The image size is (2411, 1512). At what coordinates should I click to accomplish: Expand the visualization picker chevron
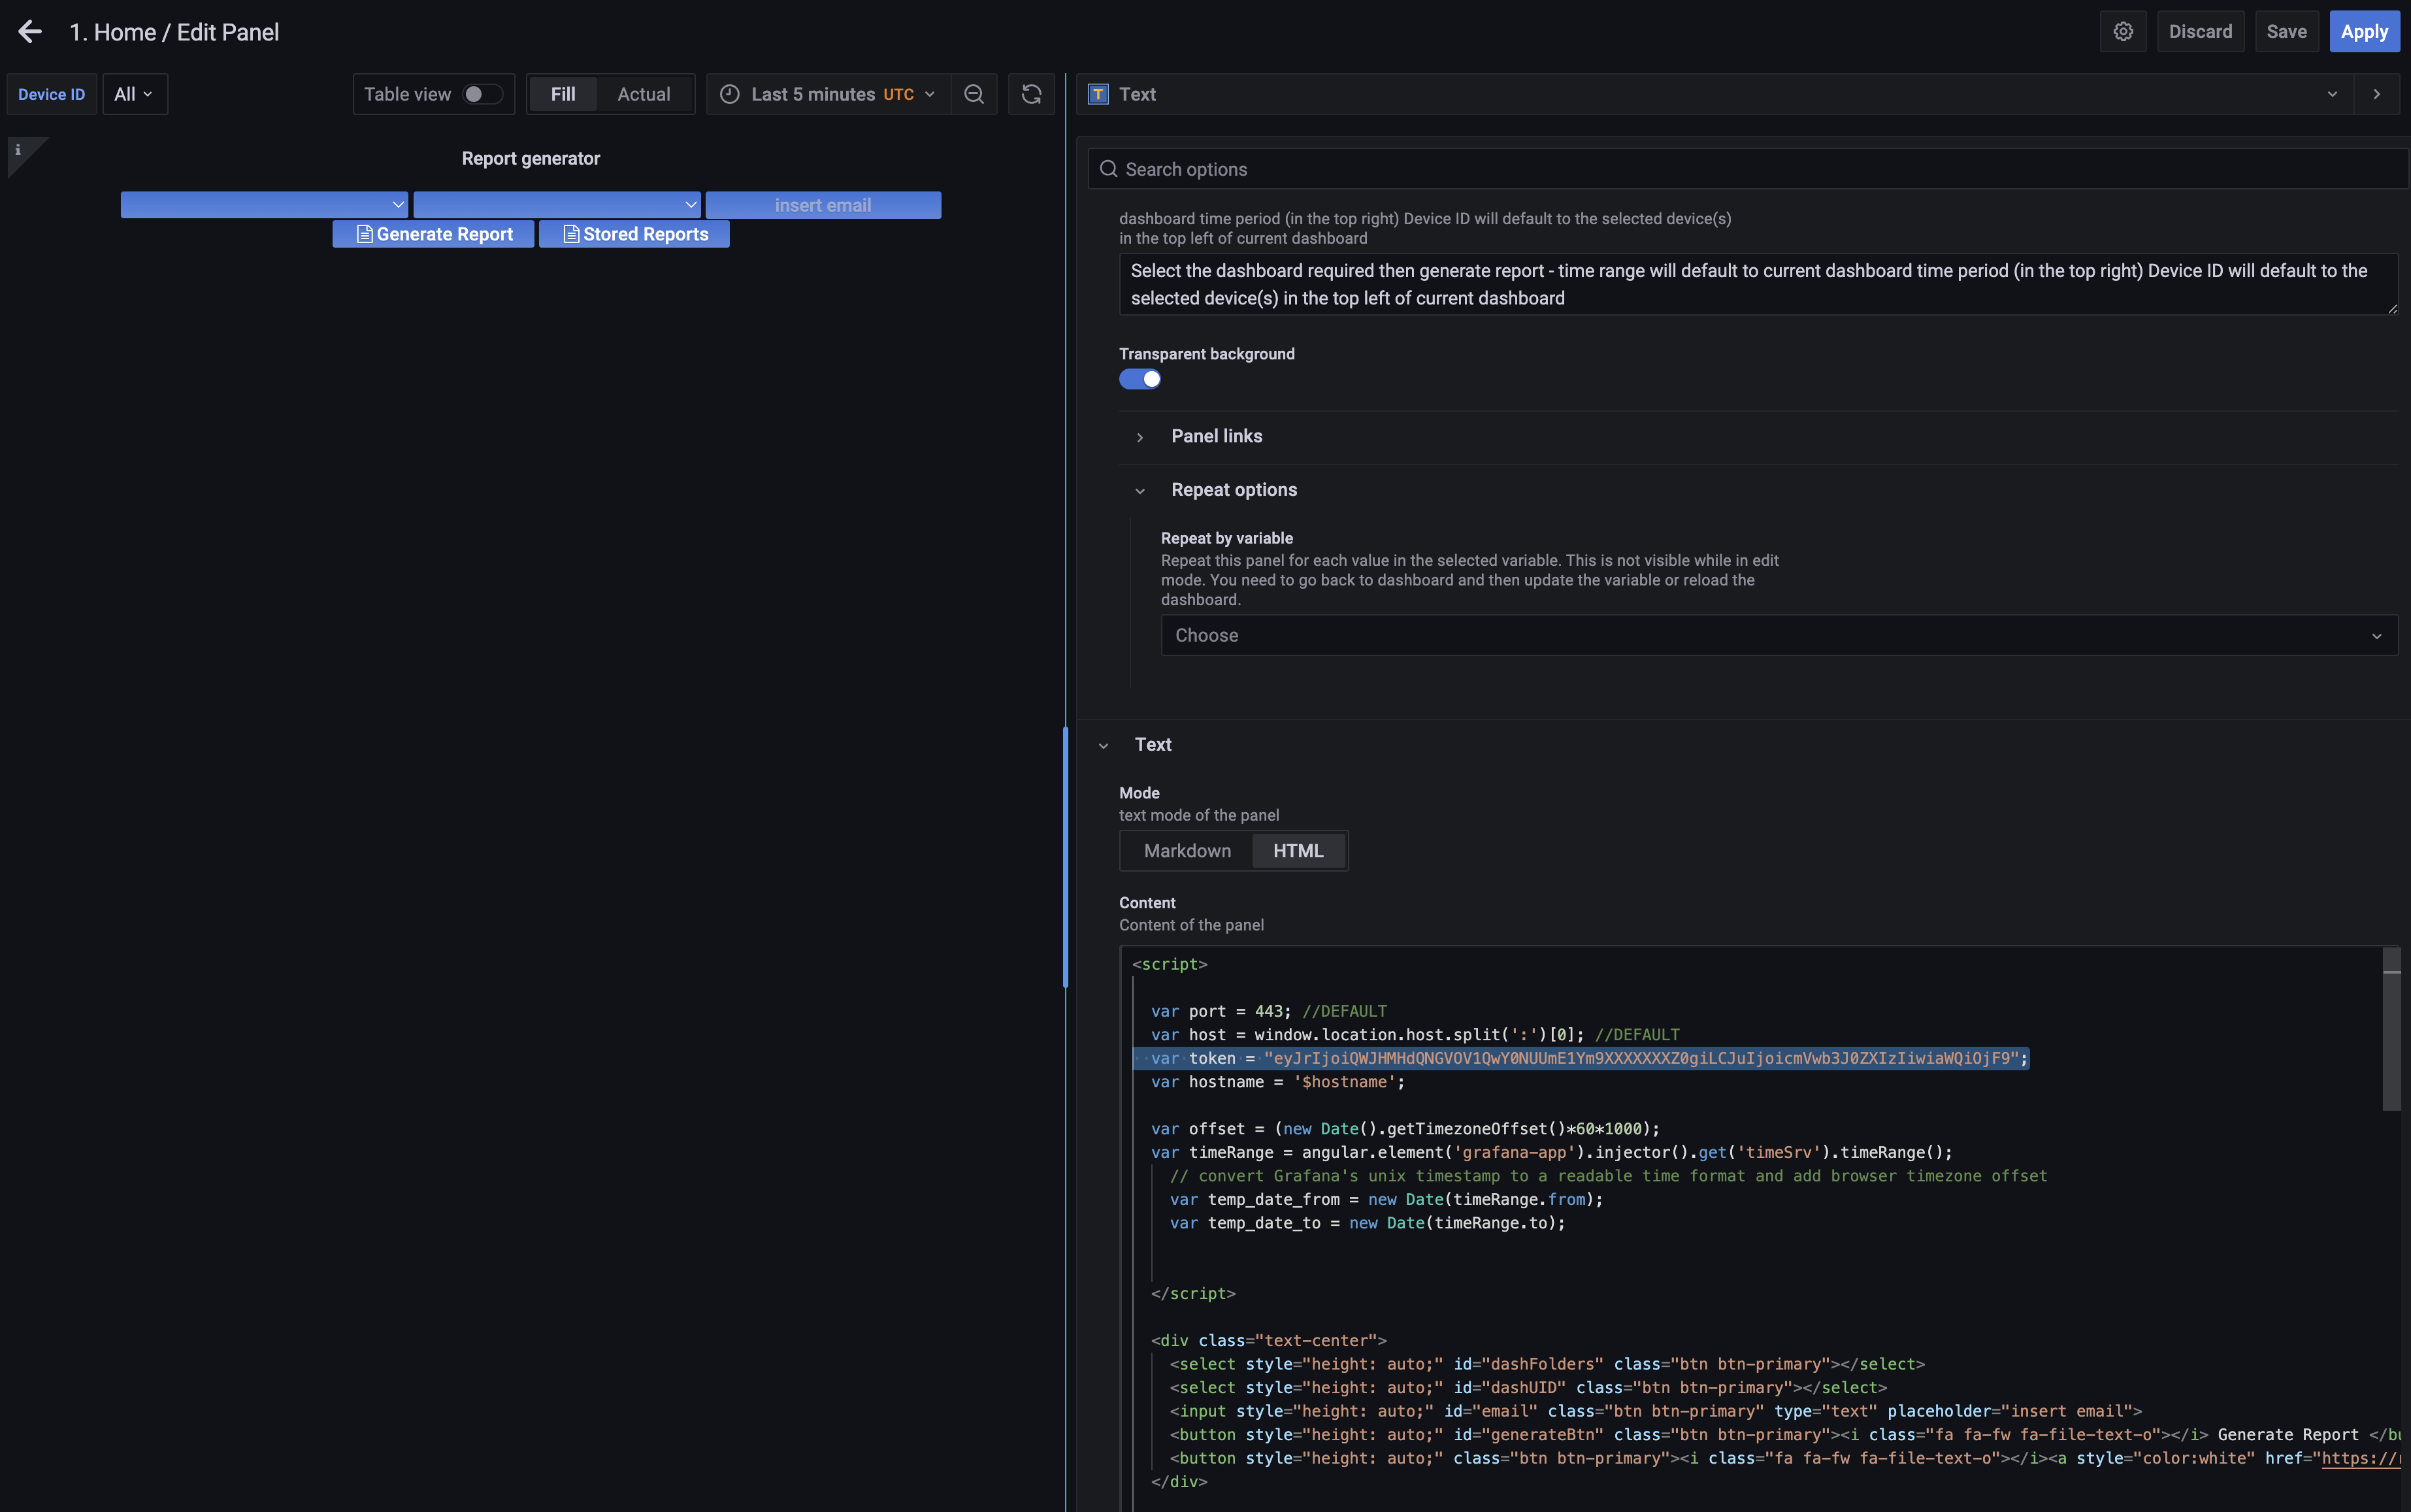(2332, 94)
